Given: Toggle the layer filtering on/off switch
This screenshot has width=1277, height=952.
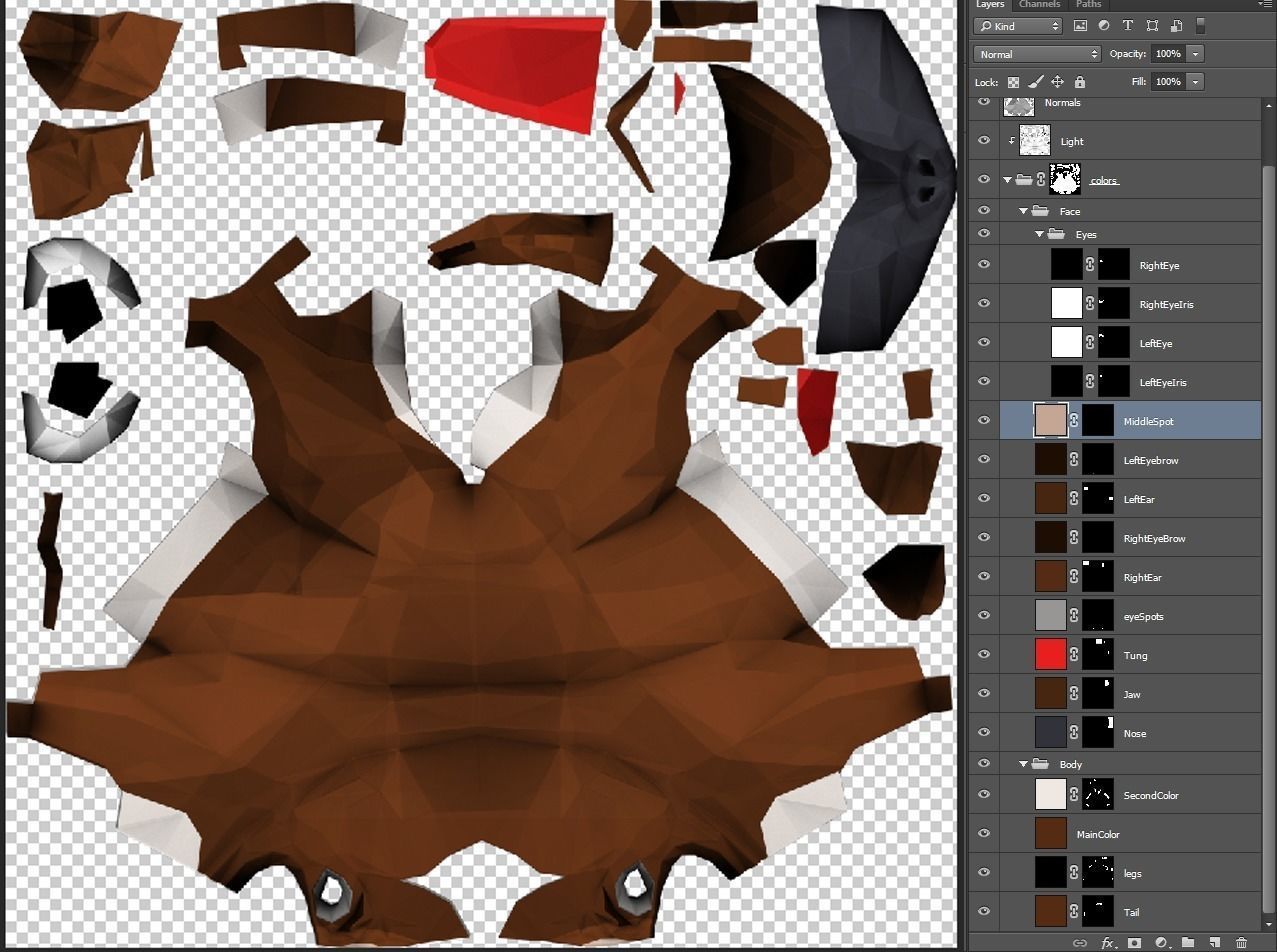Looking at the screenshot, I should click(1201, 26).
